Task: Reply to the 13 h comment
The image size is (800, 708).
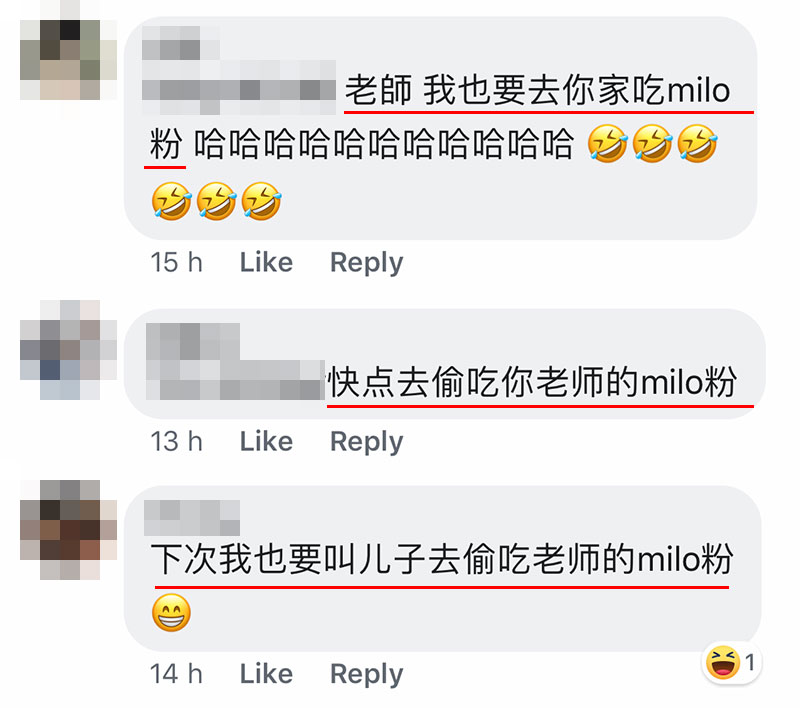Action: [366, 442]
